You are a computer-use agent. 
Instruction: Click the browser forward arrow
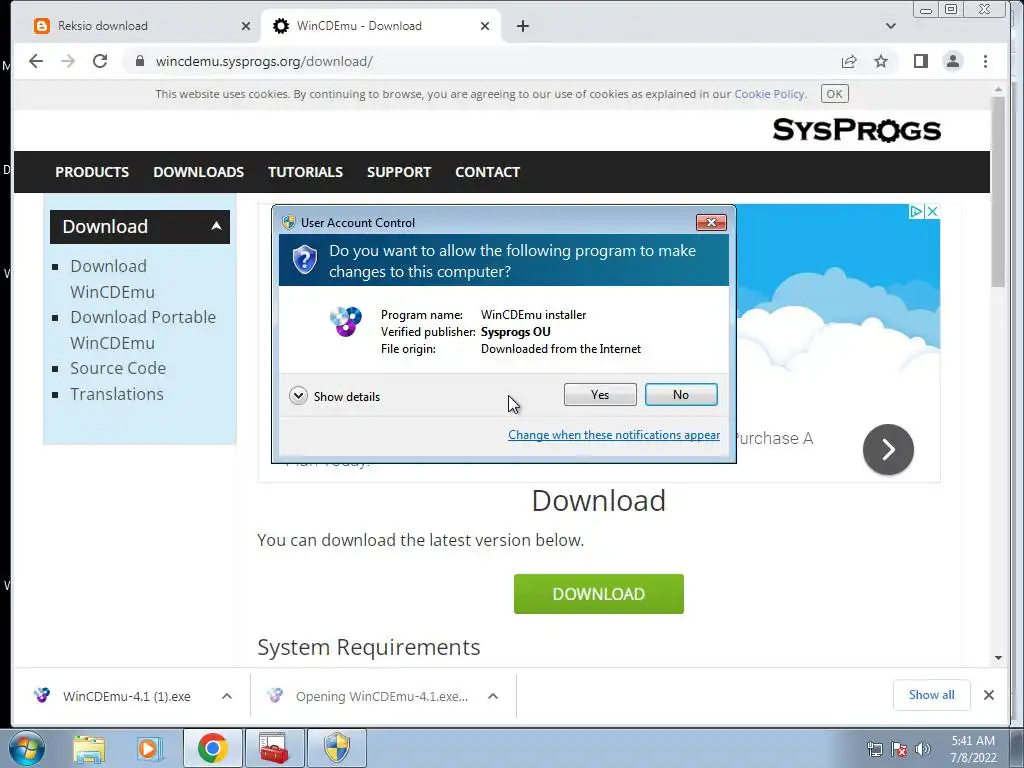click(68, 61)
